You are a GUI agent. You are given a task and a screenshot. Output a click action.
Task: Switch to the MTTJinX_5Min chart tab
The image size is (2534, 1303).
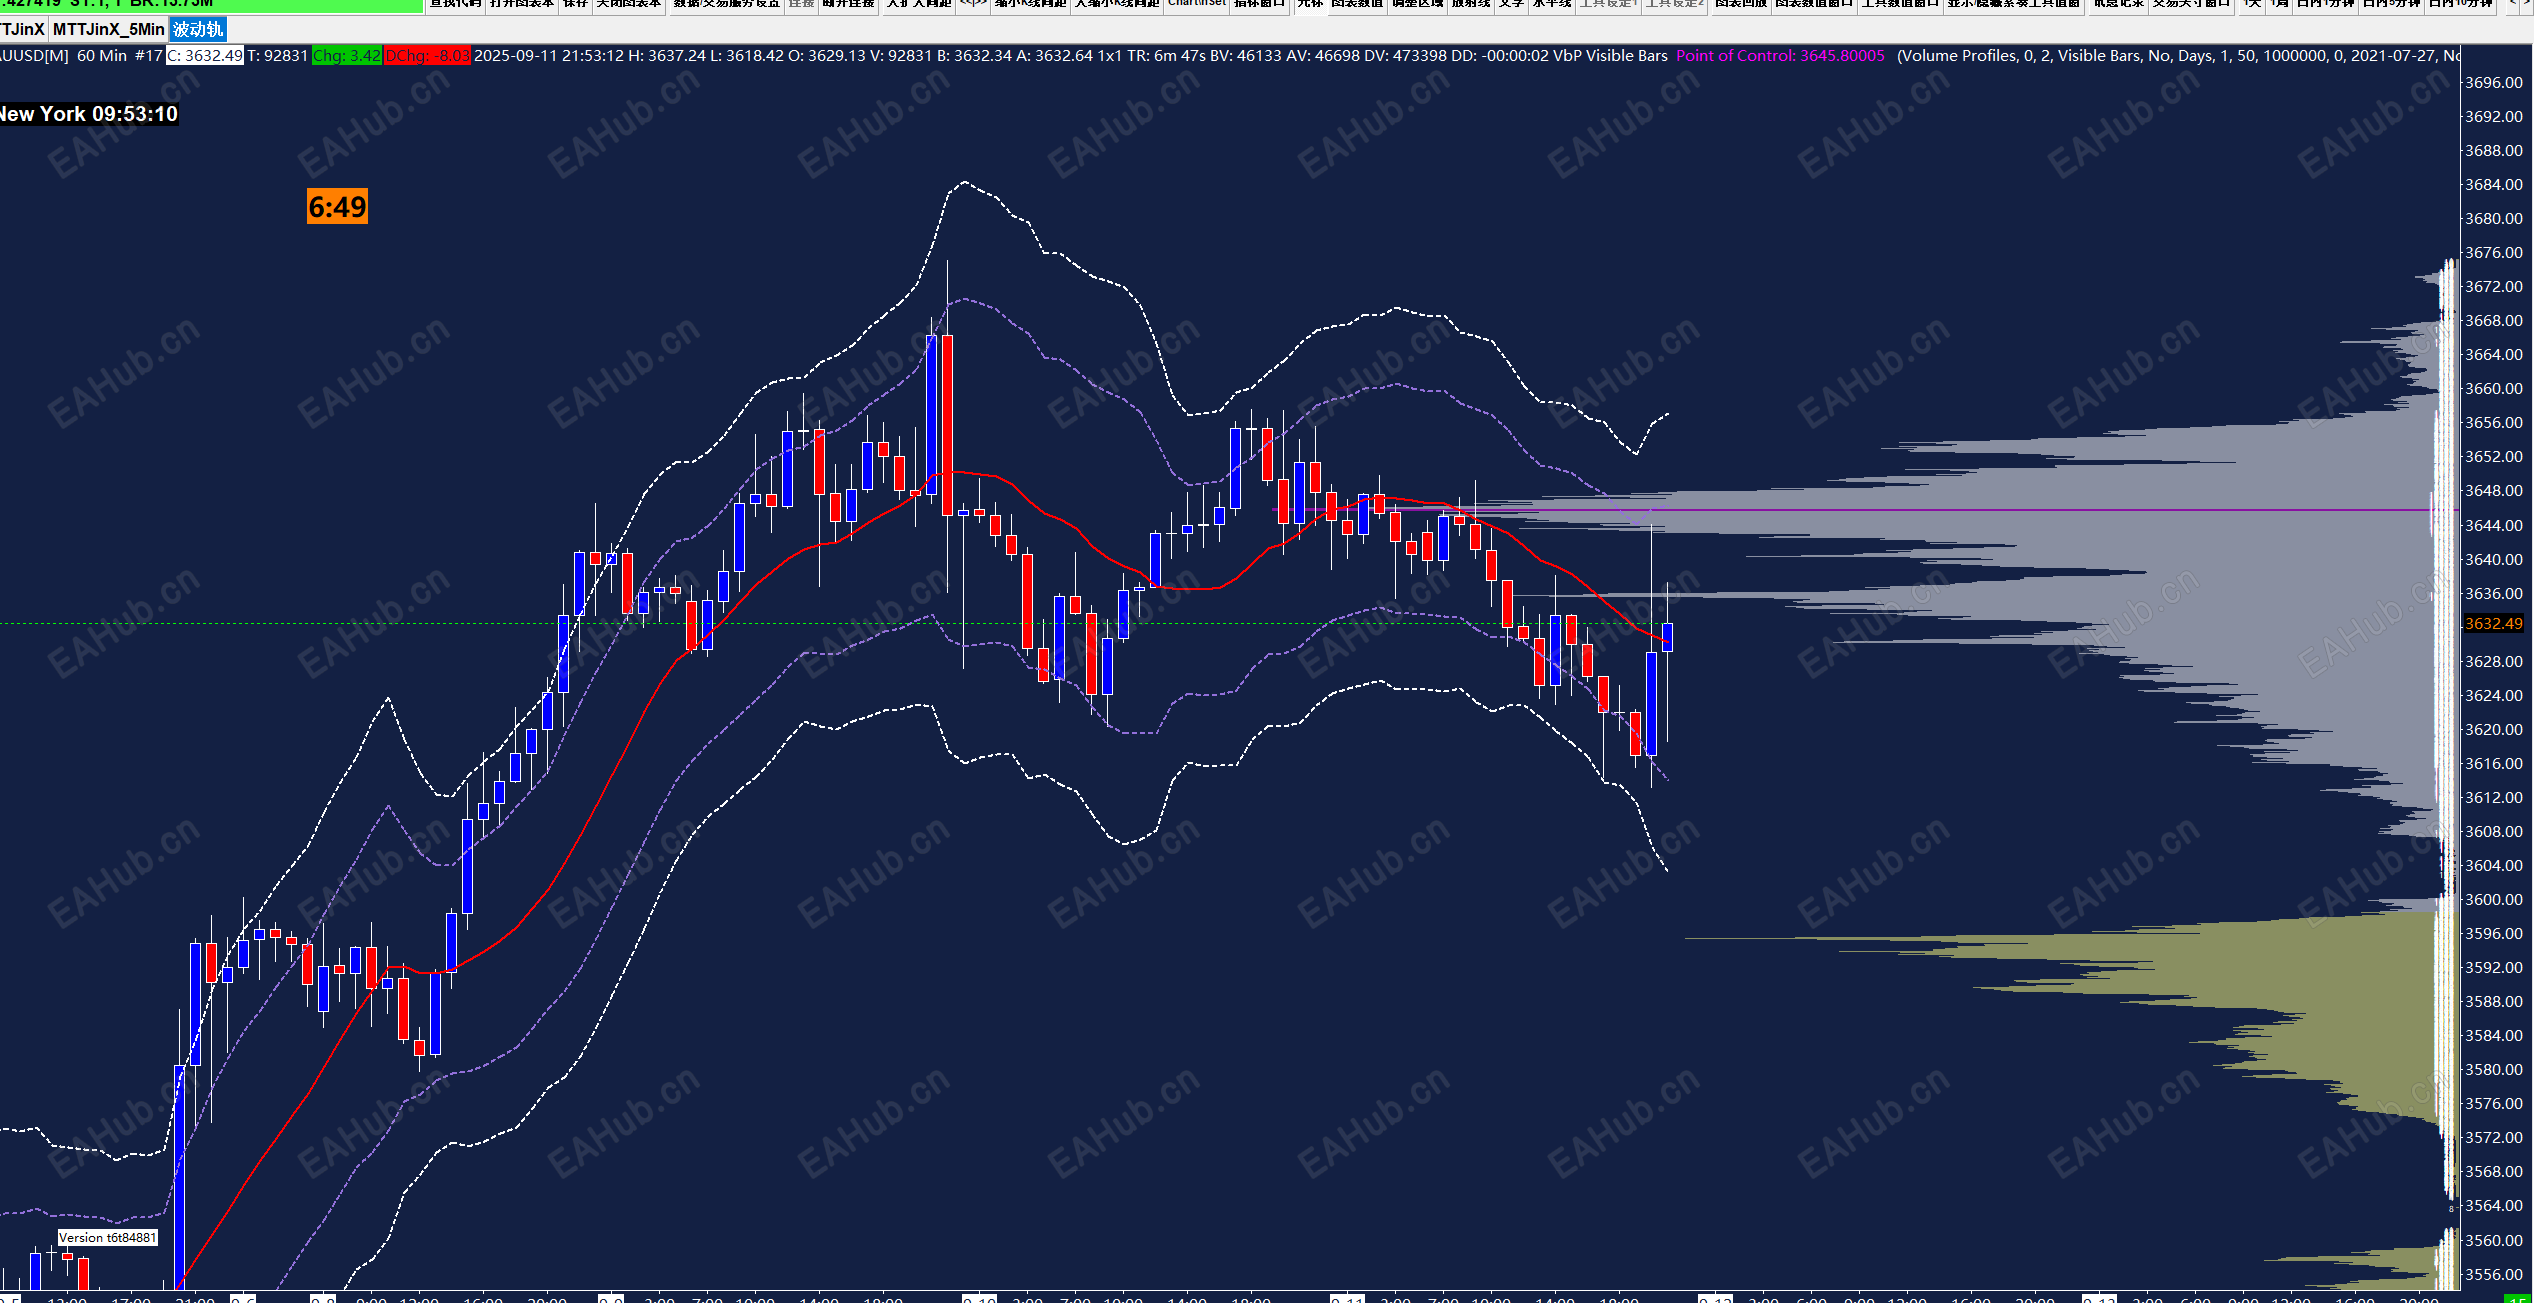[x=108, y=29]
